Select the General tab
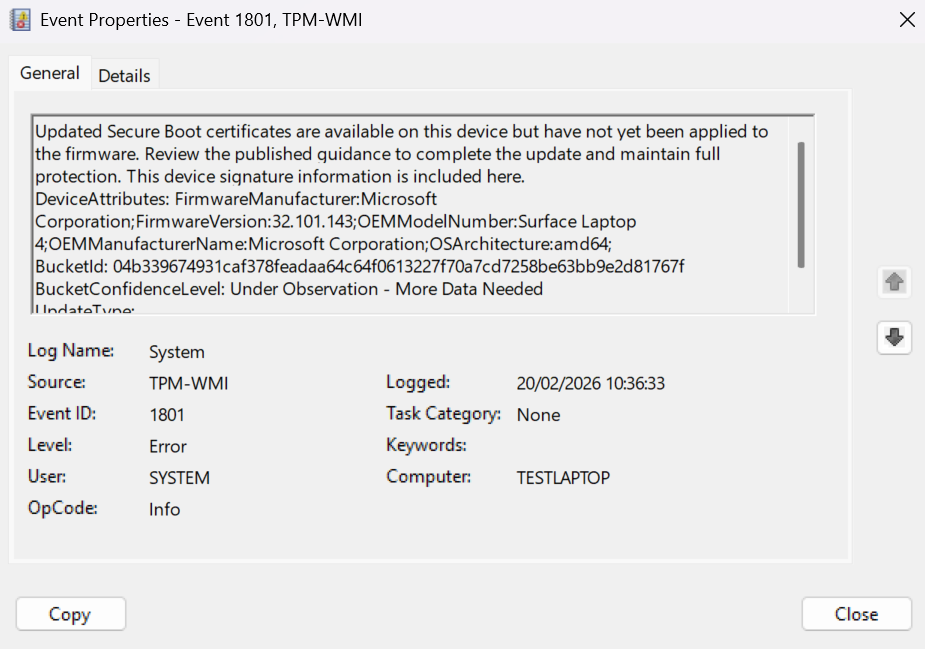The image size is (925, 649). coord(50,74)
